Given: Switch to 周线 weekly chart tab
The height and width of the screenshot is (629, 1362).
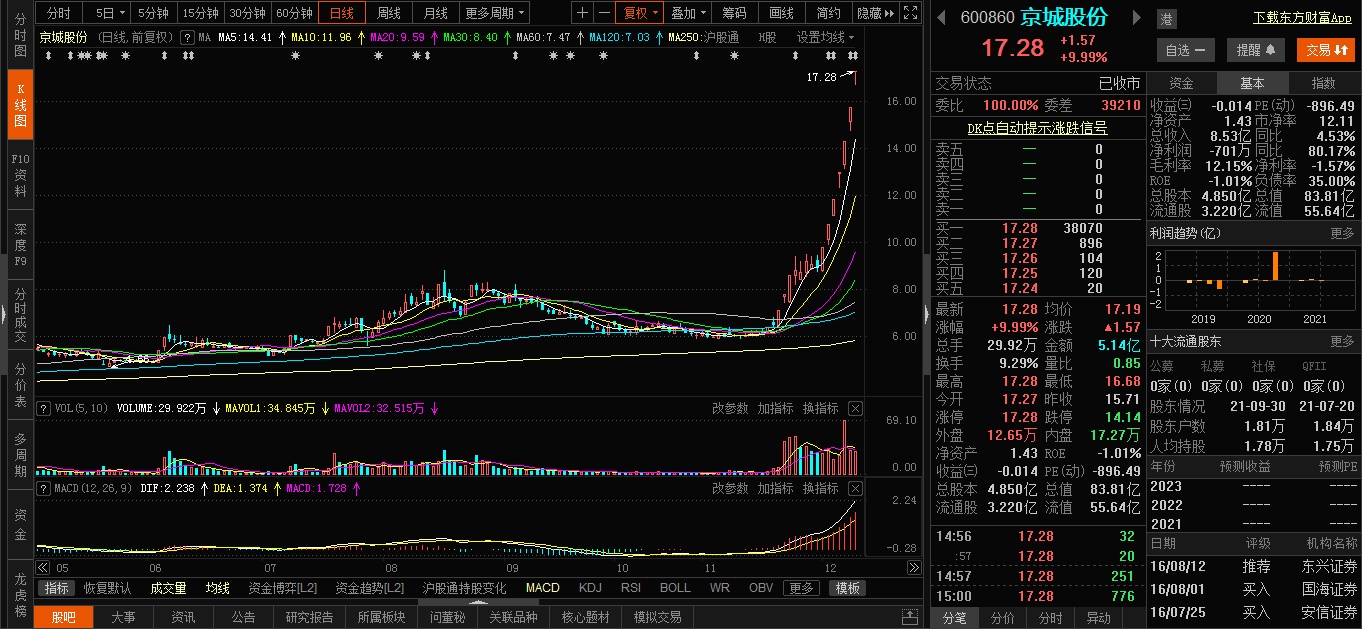Looking at the screenshot, I should pos(388,13).
